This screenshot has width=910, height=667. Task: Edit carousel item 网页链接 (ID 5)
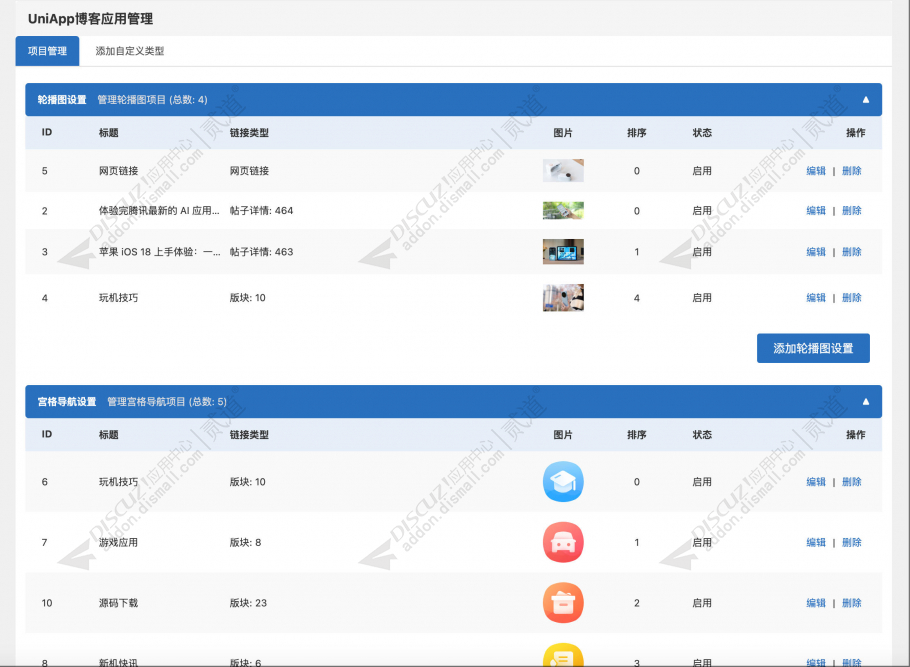point(815,171)
